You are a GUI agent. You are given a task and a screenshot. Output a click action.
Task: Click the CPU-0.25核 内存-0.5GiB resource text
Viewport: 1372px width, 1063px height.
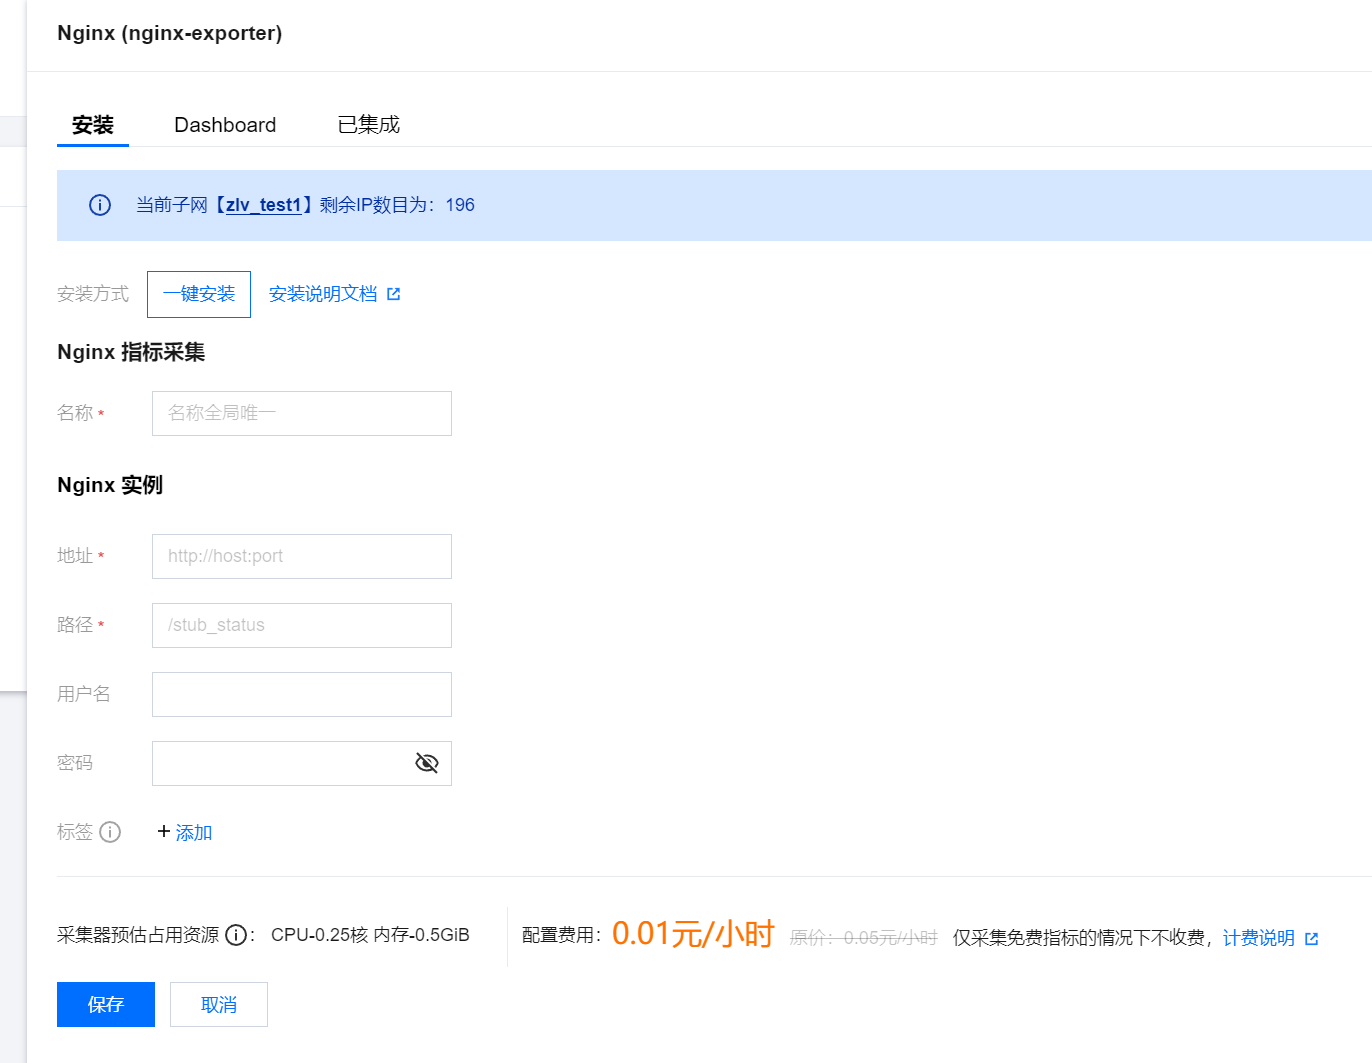click(370, 935)
